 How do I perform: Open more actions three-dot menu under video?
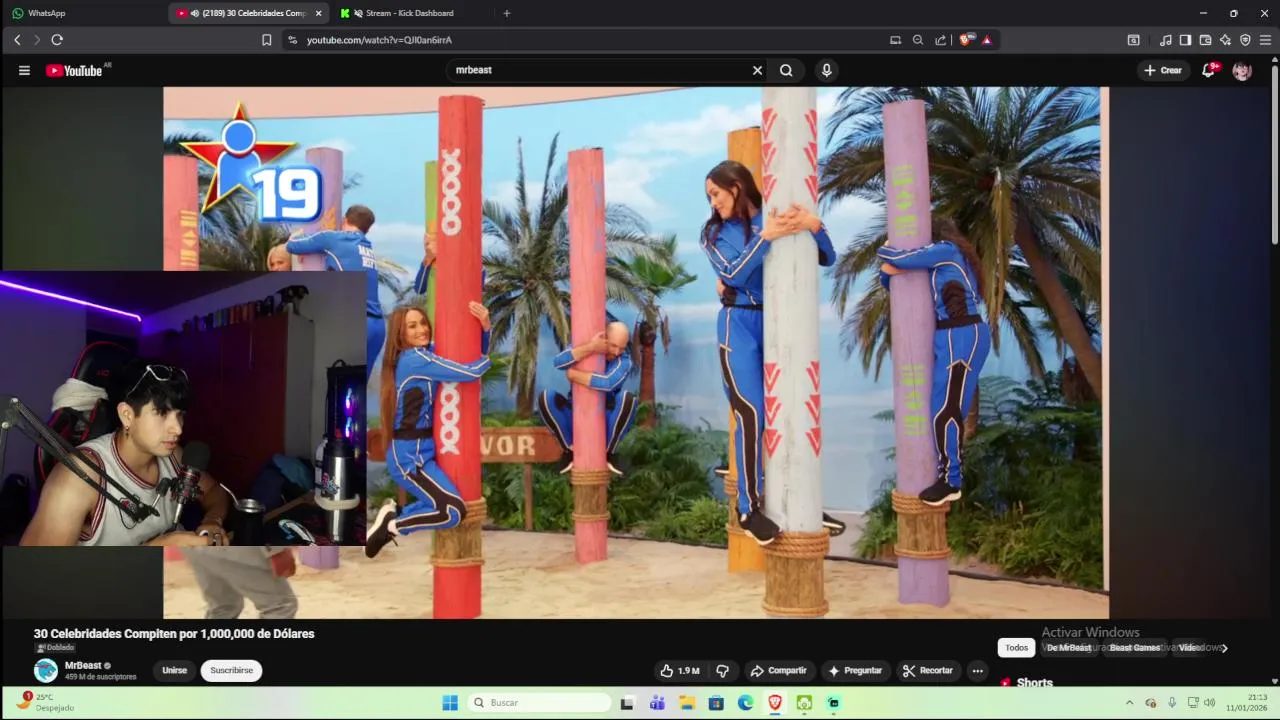point(978,670)
